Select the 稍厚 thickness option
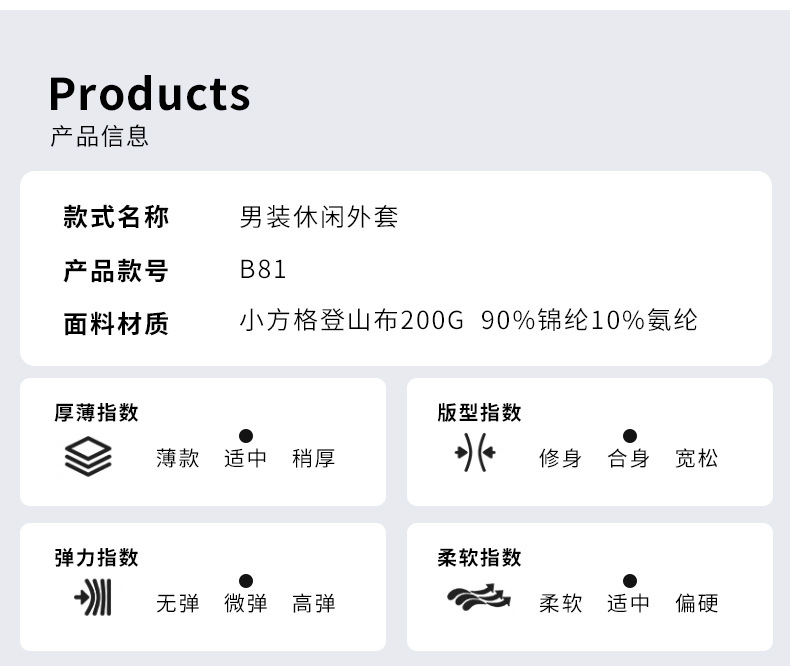 314,459
